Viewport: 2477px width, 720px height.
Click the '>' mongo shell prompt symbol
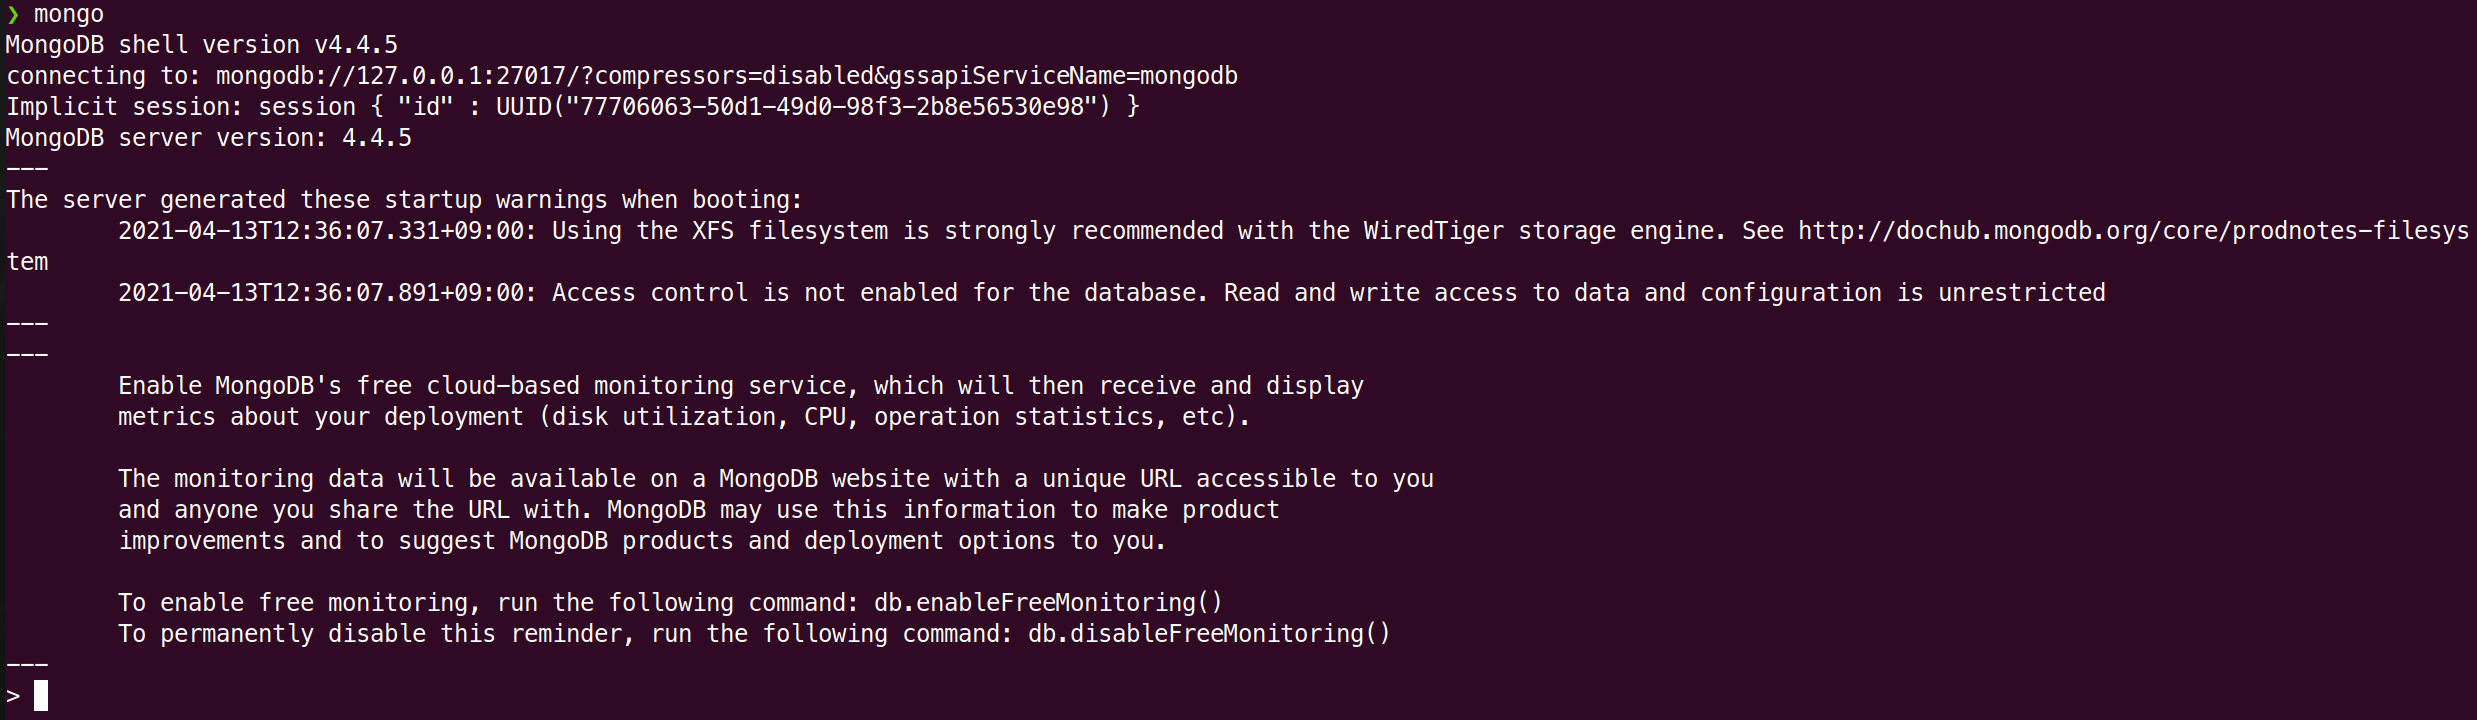click(13, 696)
